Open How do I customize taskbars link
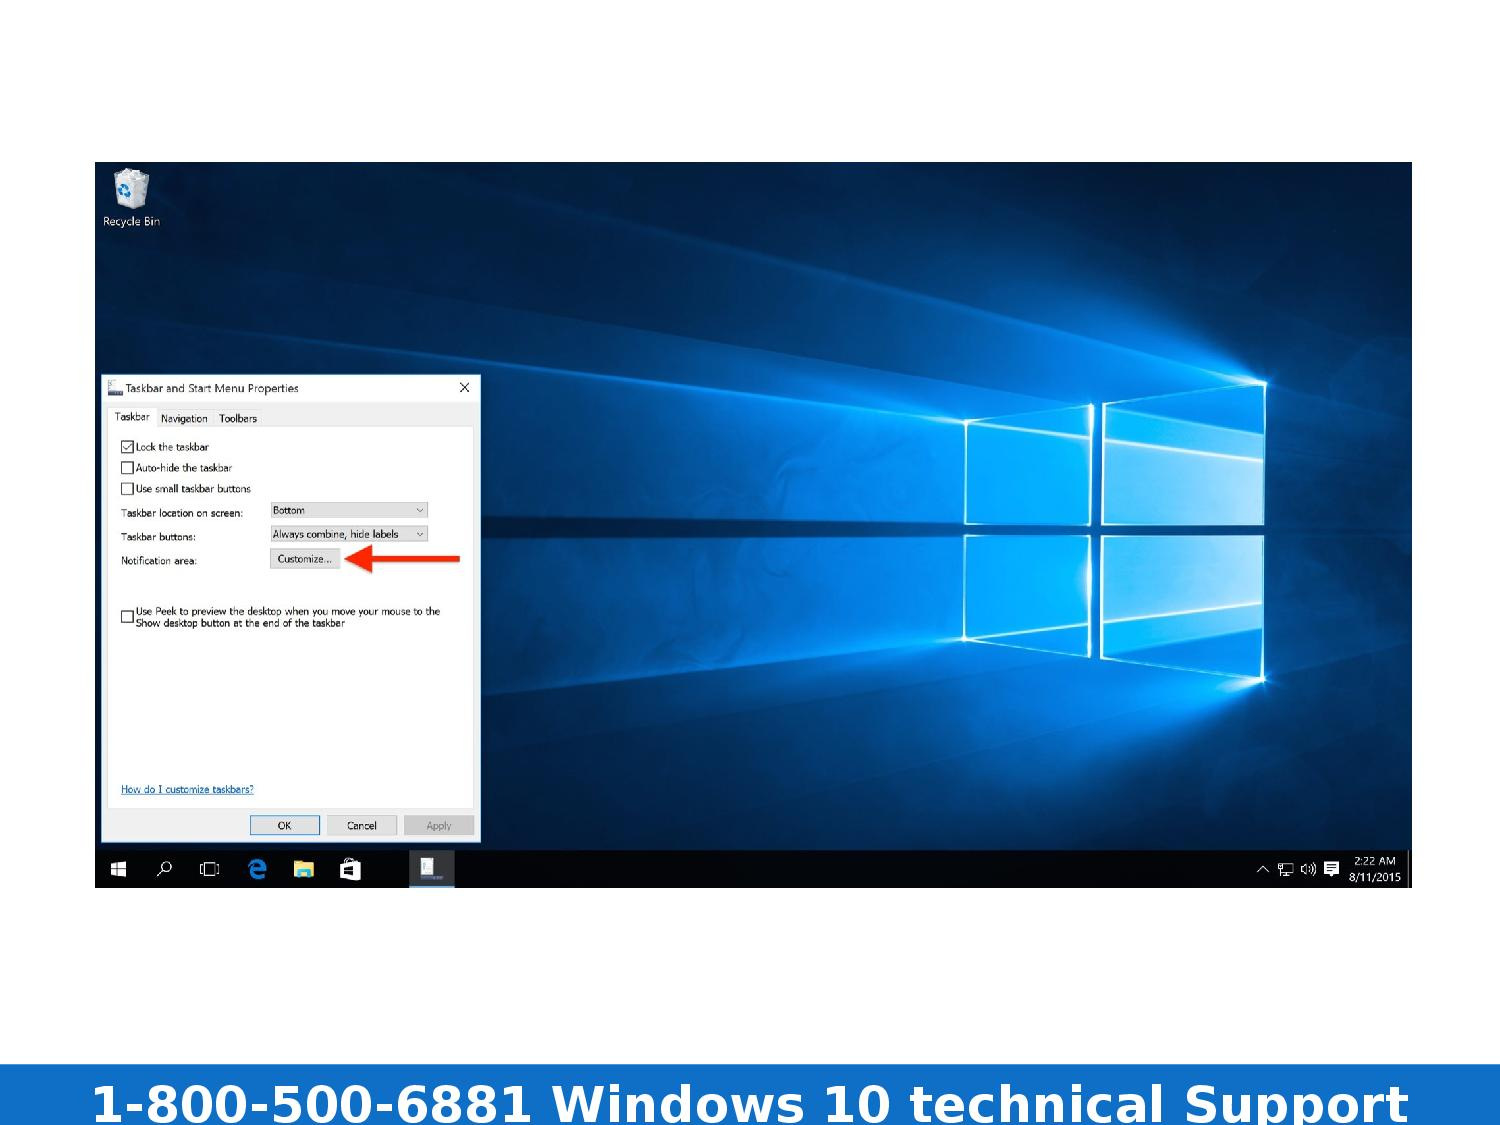 pos(187,790)
